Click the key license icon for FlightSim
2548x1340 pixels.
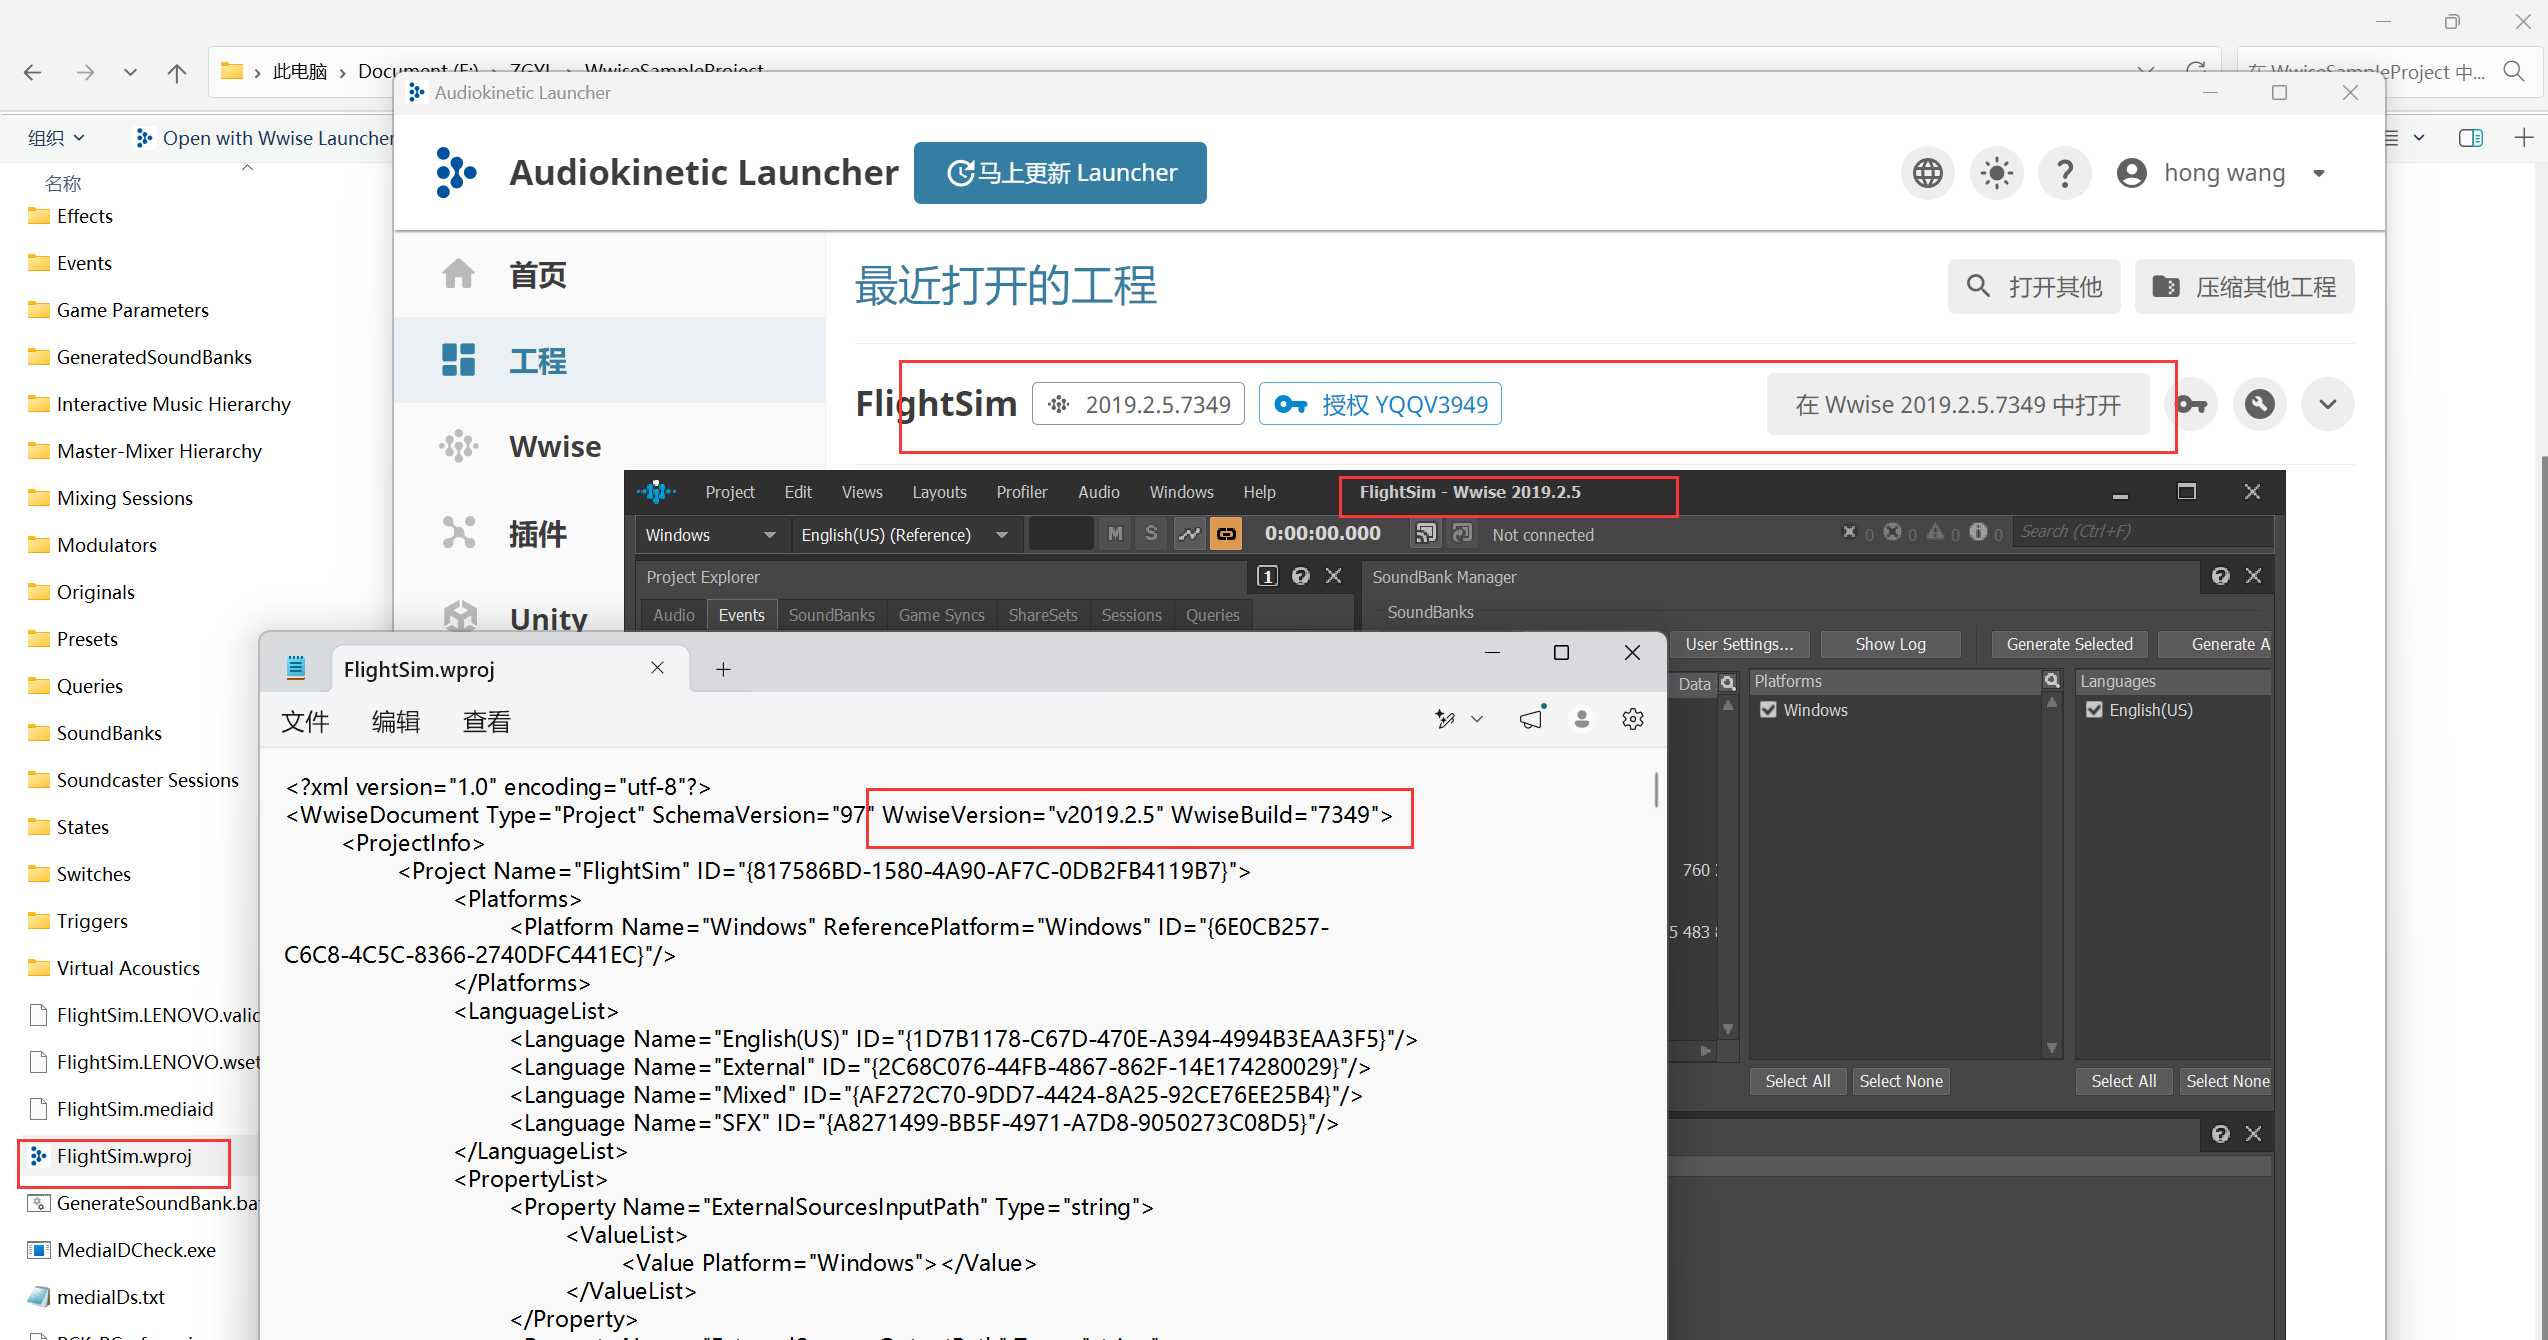tap(2191, 404)
